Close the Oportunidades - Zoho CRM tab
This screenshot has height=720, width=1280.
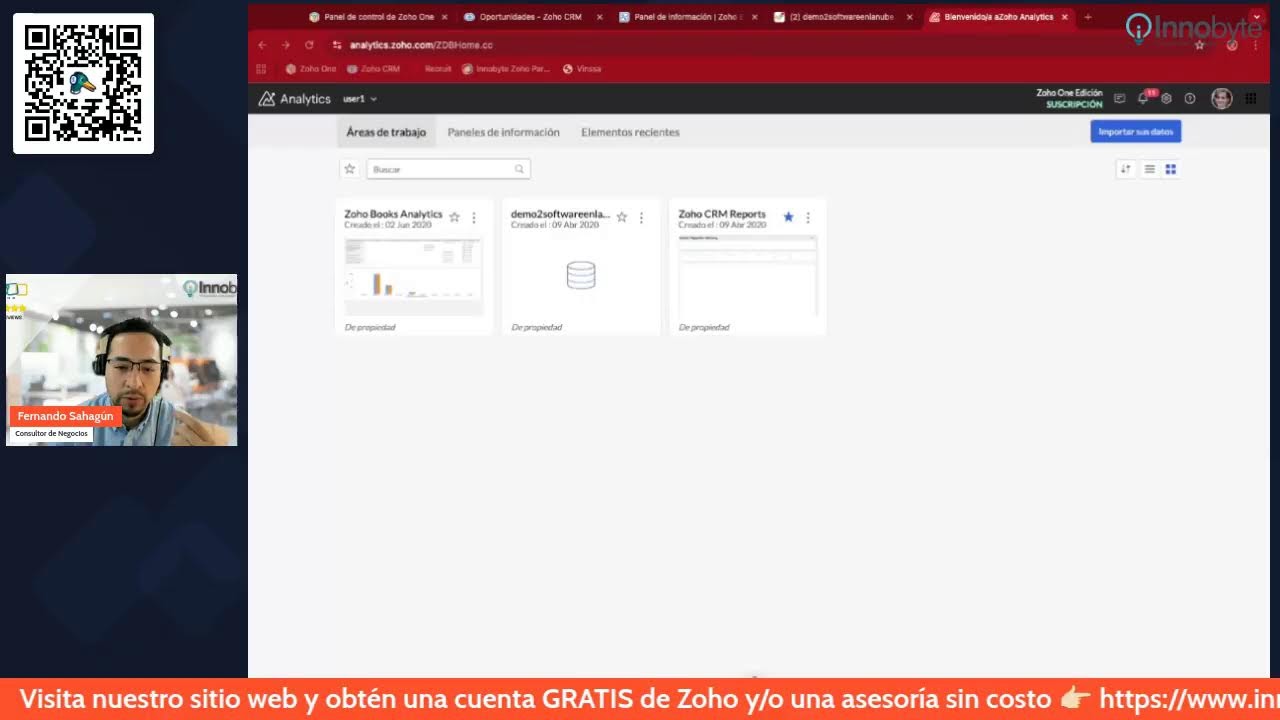coord(600,17)
